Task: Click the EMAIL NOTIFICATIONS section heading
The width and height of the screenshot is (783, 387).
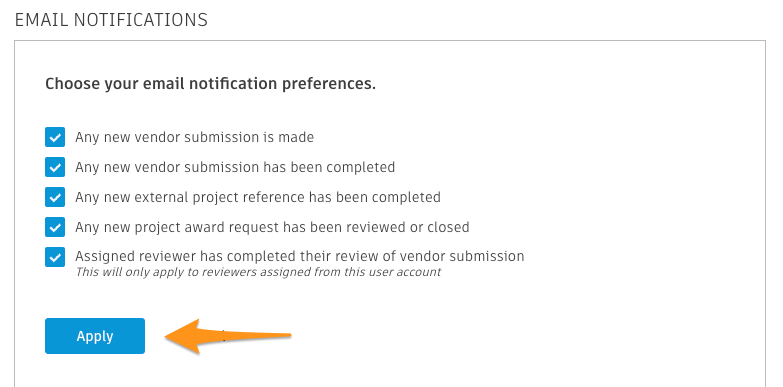Action: pyautogui.click(x=111, y=20)
